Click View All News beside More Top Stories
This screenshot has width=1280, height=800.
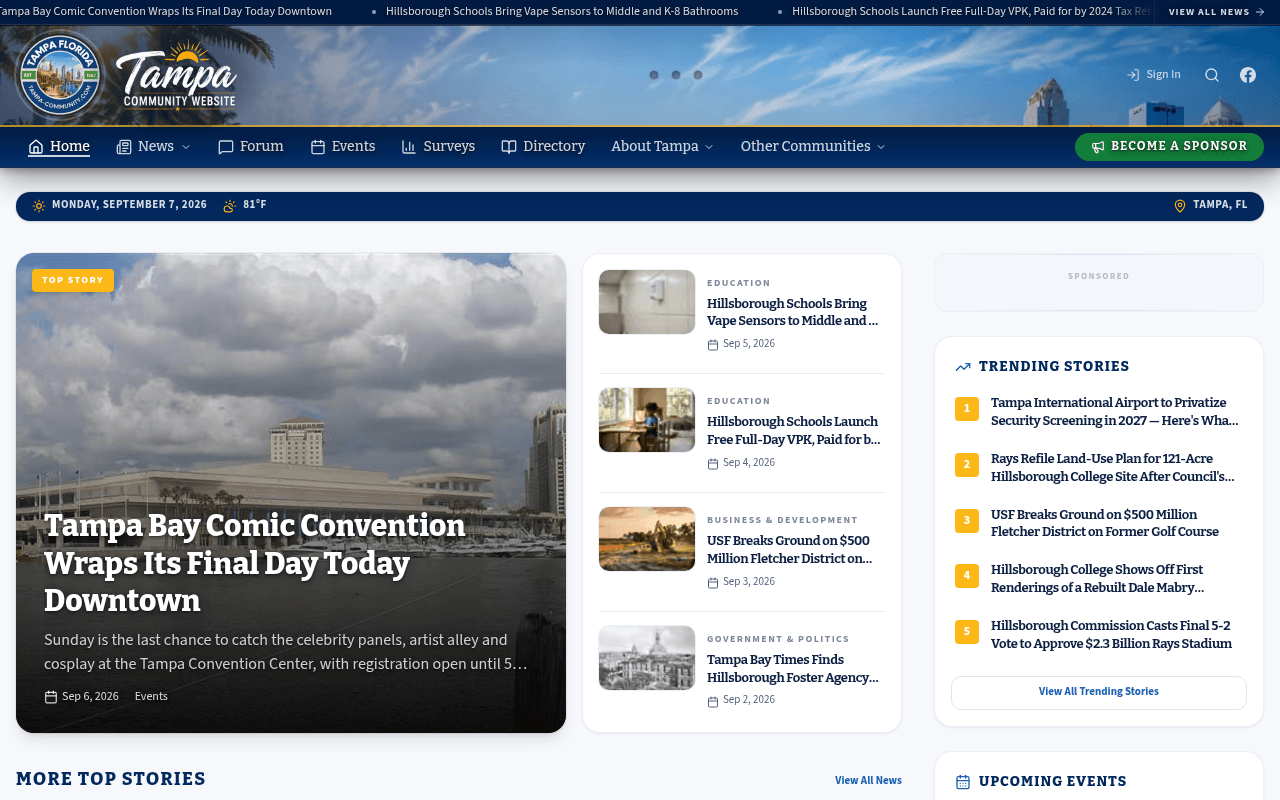(868, 781)
